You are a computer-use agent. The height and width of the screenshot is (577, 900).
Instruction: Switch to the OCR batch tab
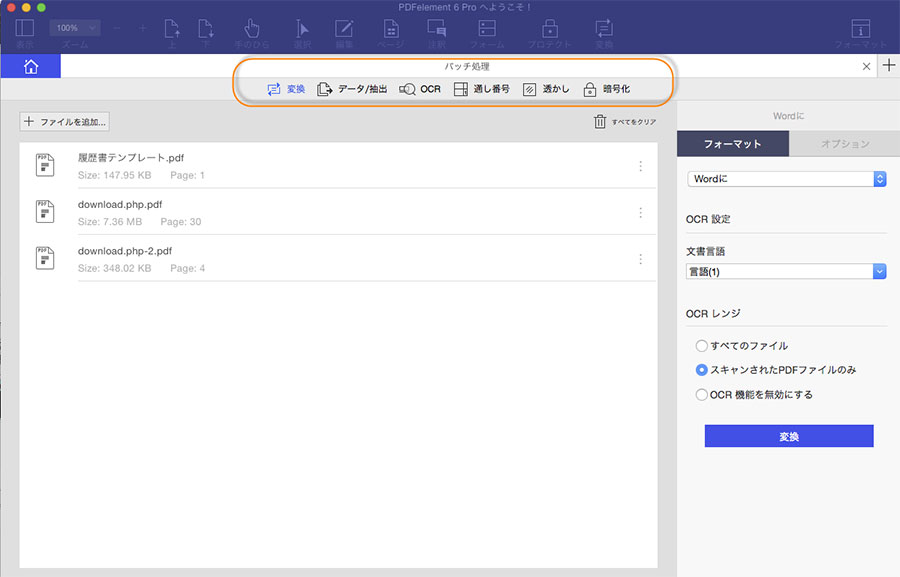[x=420, y=89]
